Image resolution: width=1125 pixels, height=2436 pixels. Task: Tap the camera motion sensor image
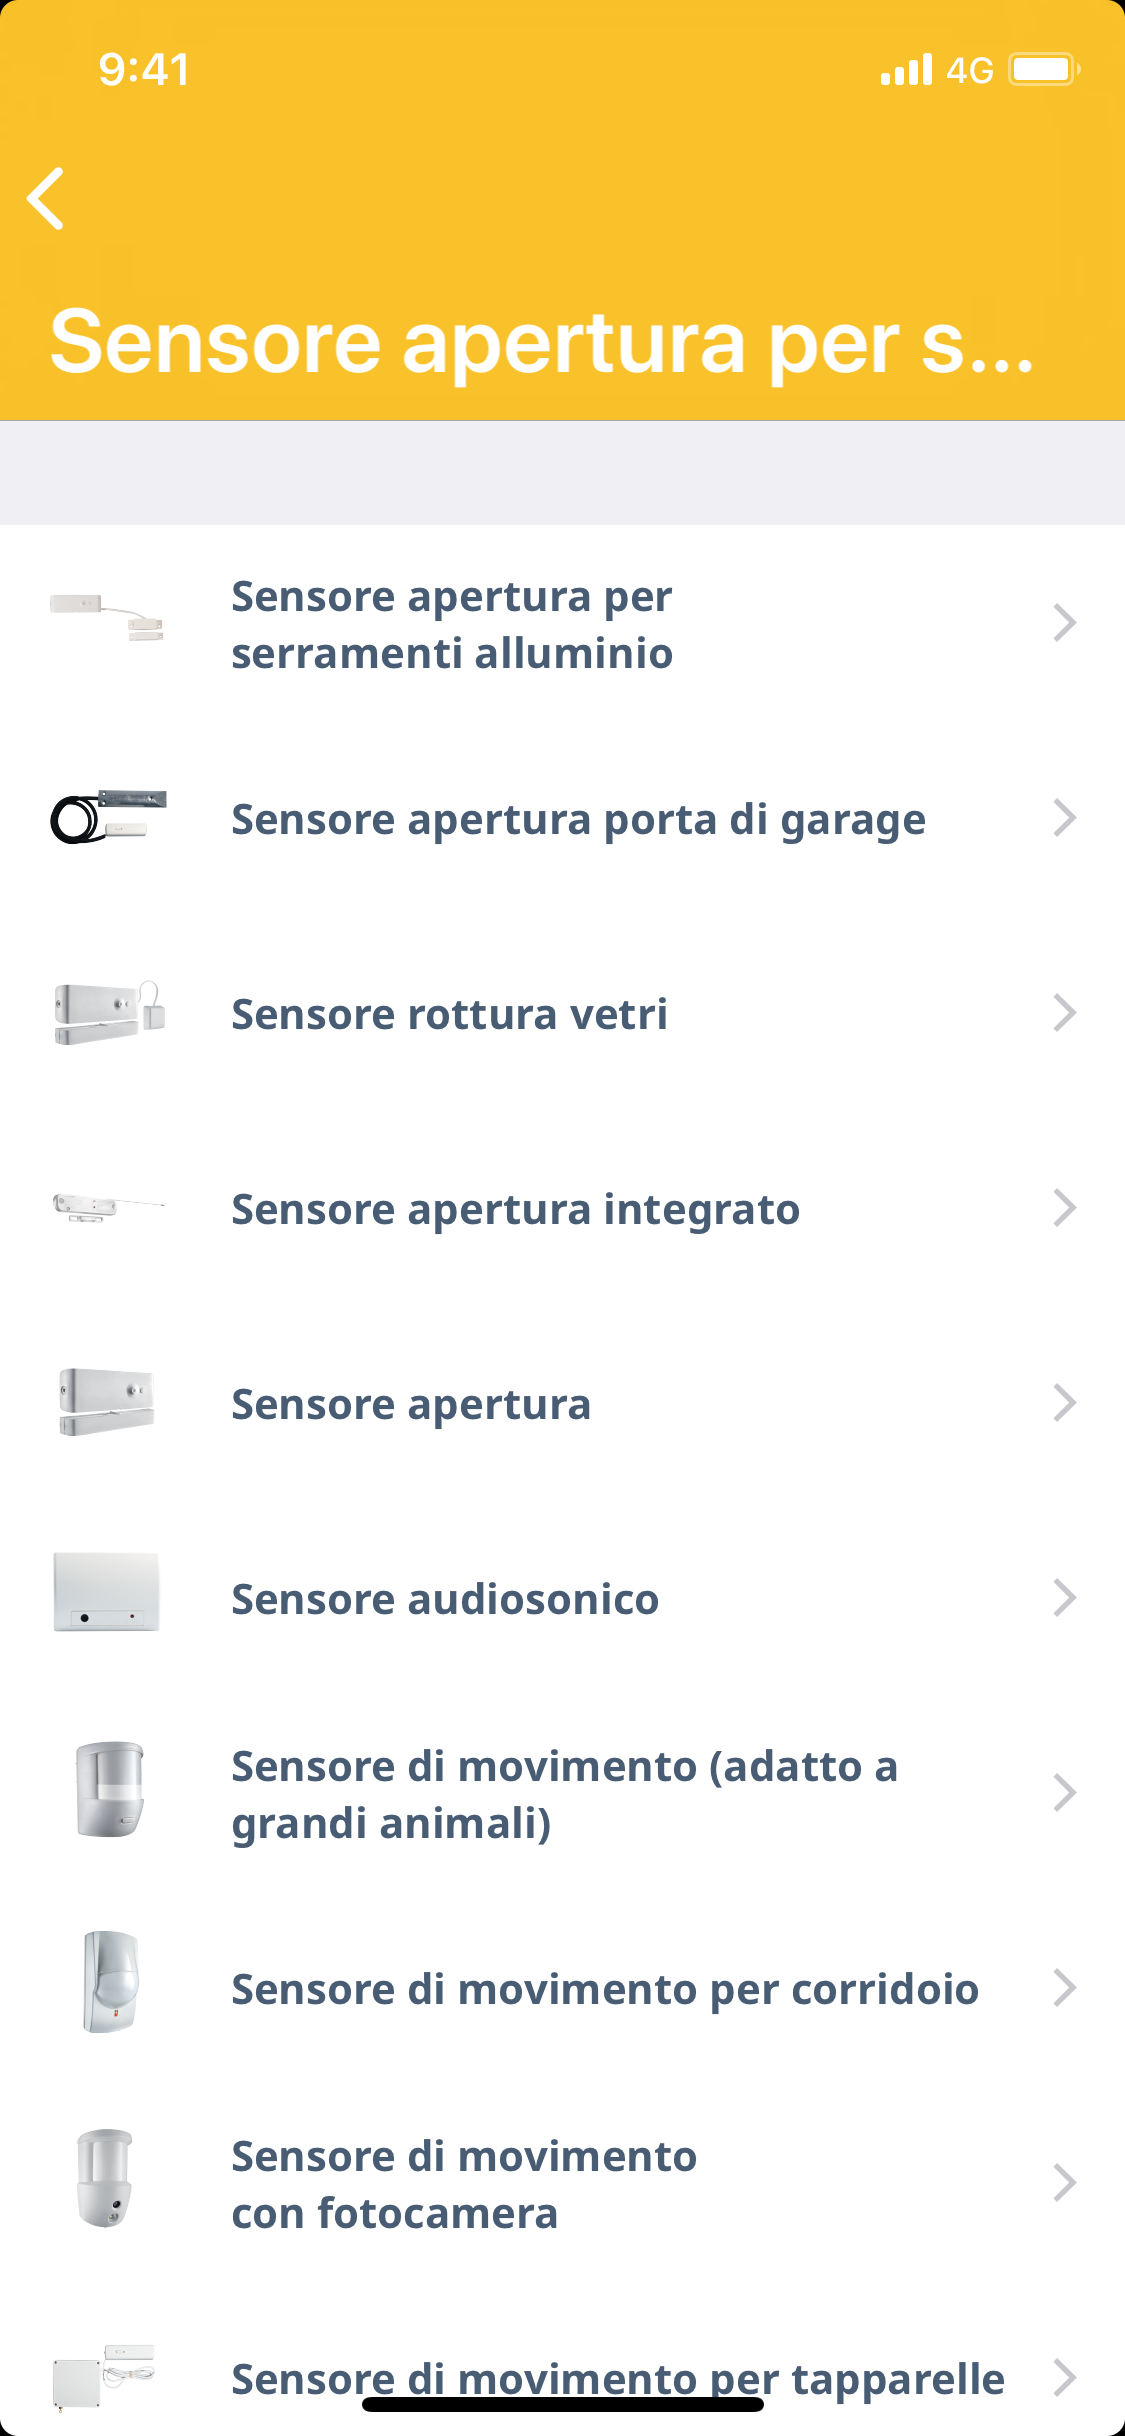pos(106,2177)
